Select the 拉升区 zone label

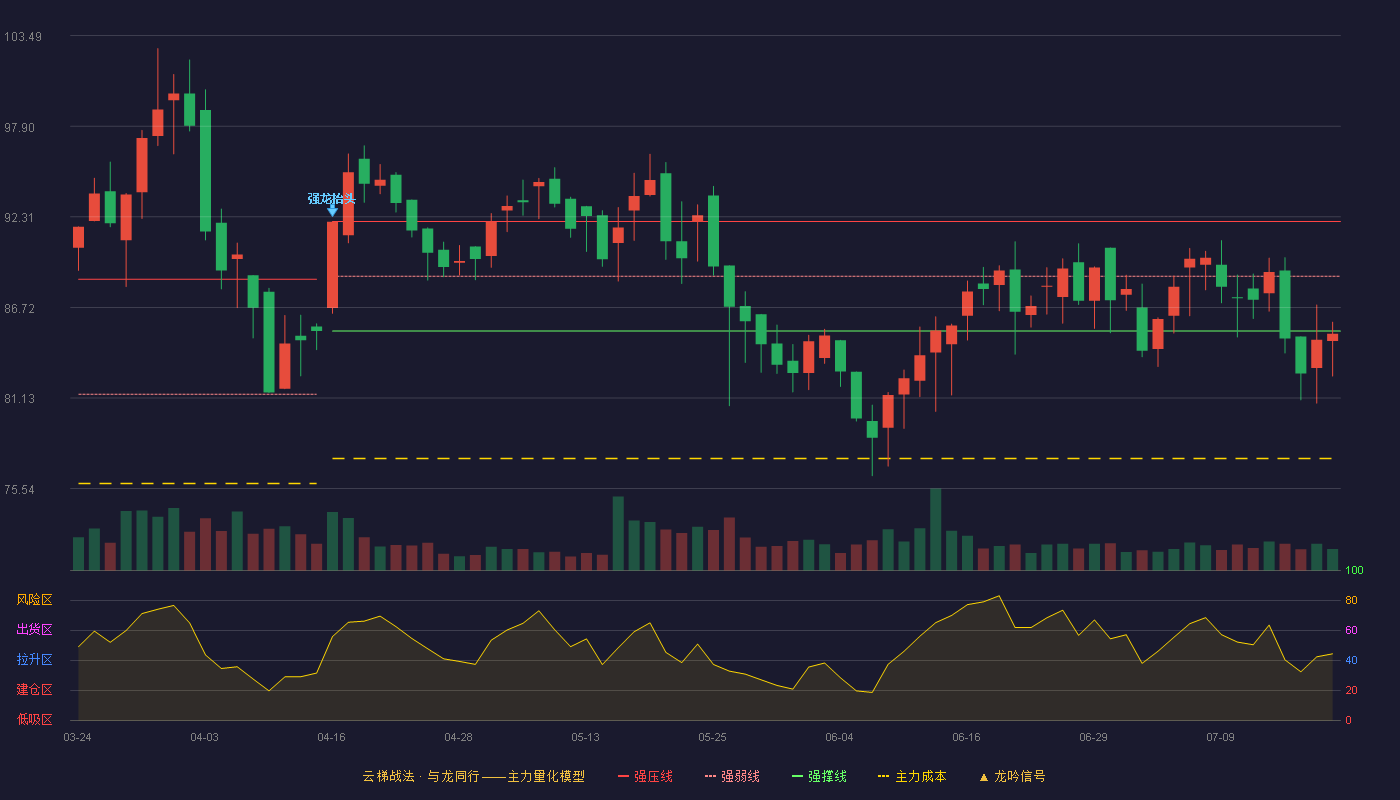pos(34,660)
